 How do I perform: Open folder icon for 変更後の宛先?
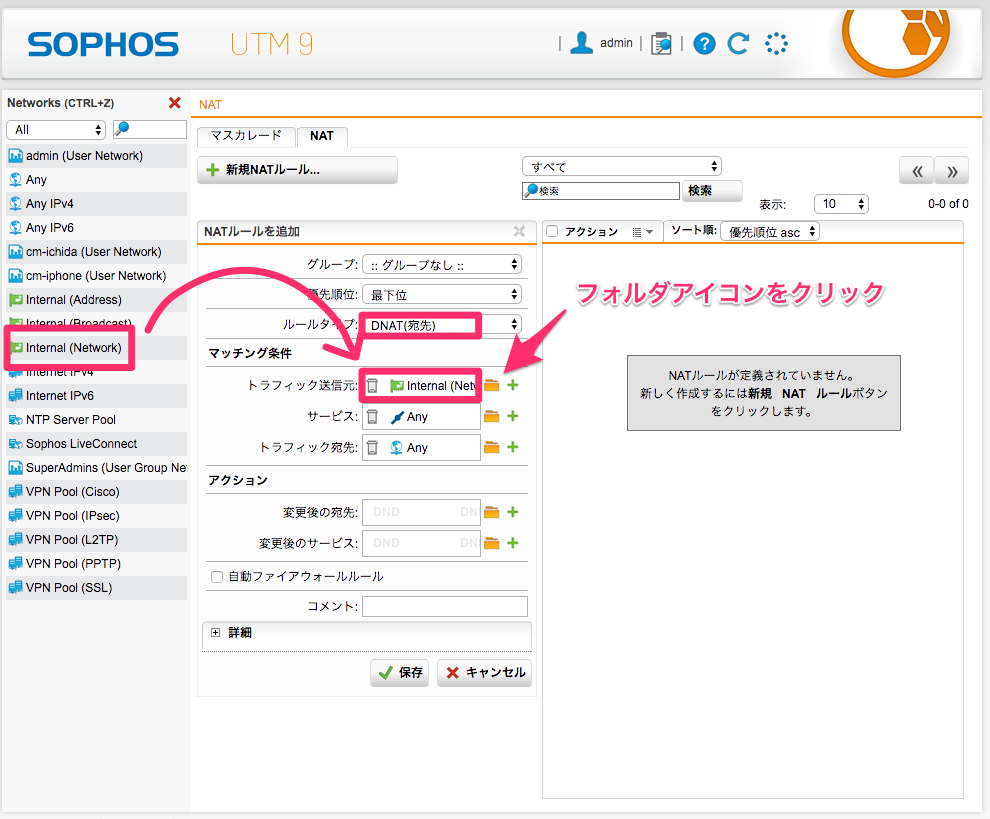tap(492, 512)
